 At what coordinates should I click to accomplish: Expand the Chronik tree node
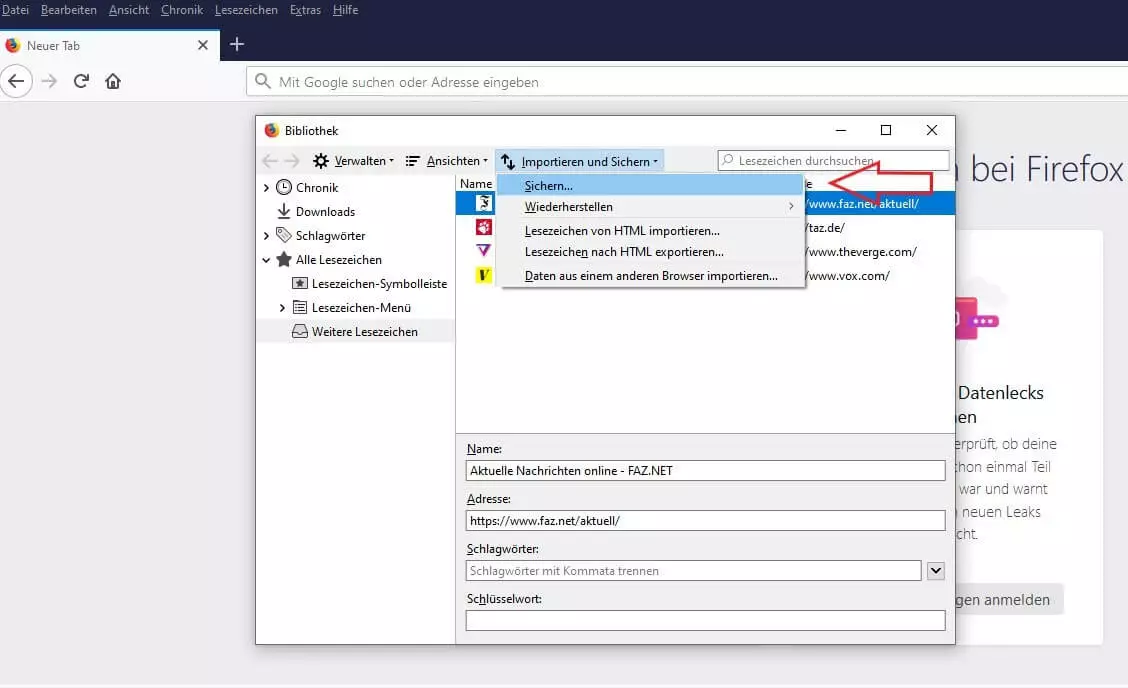coord(266,188)
